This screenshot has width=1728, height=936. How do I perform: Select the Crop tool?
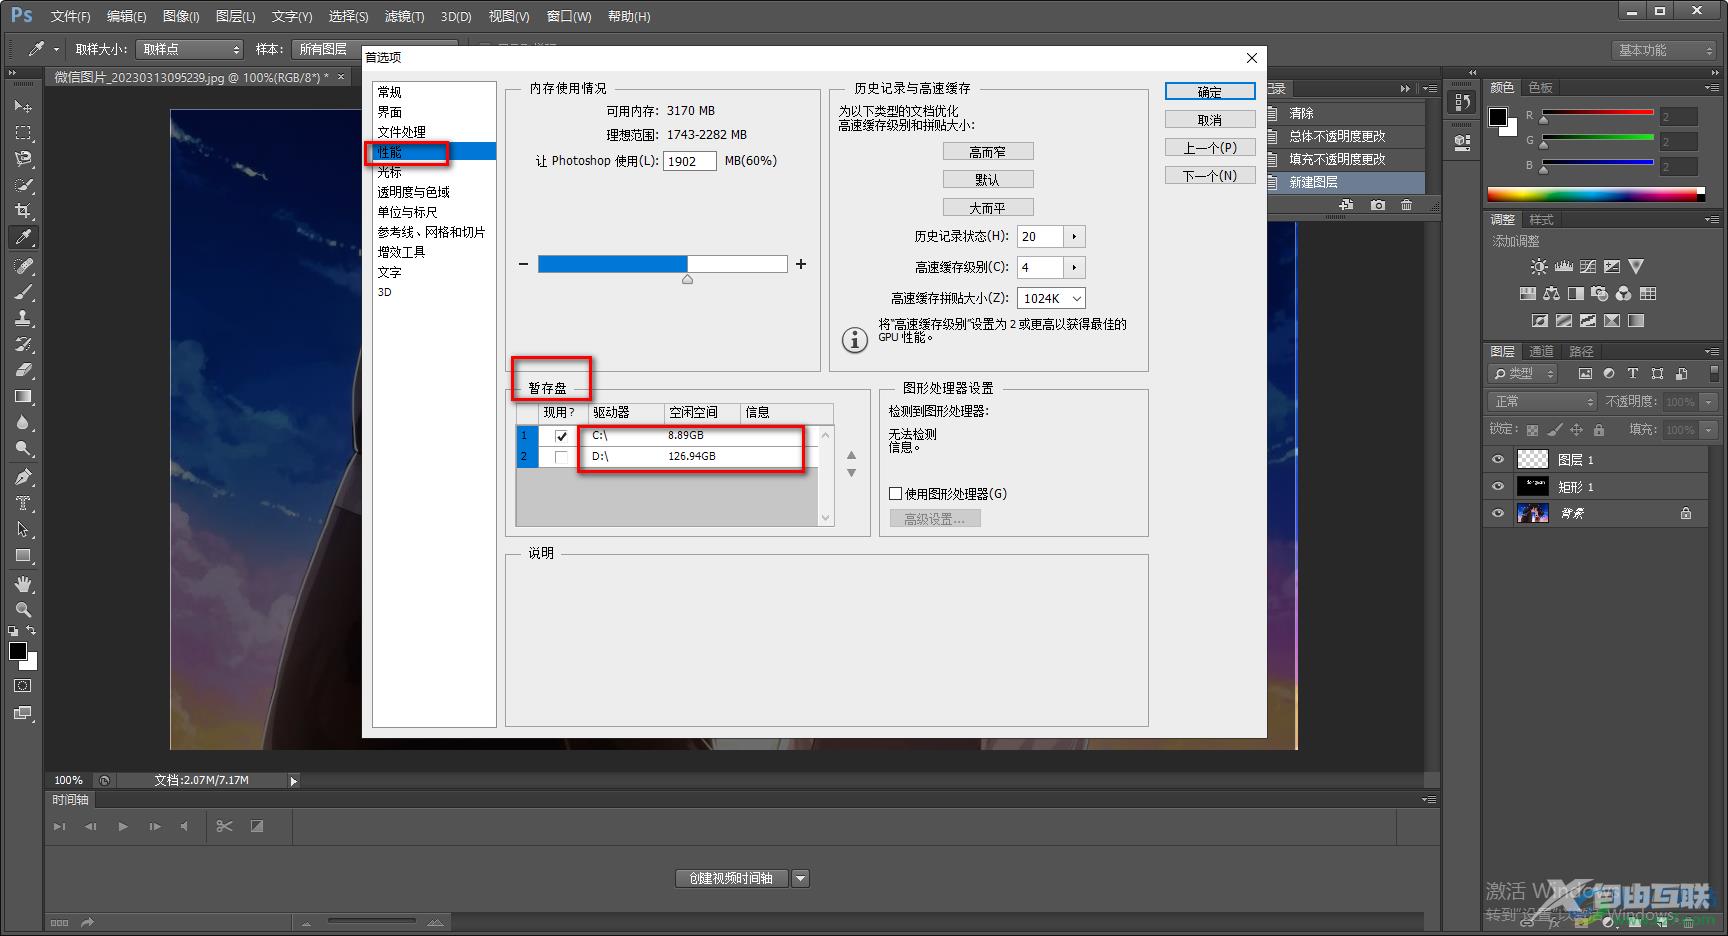[x=22, y=210]
